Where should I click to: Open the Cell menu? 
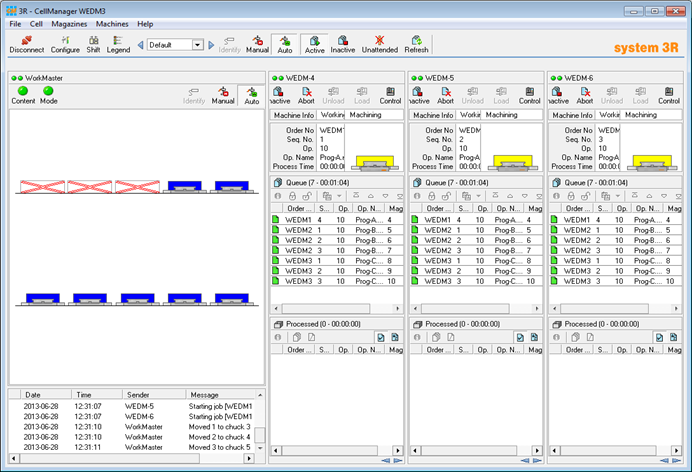36,24
